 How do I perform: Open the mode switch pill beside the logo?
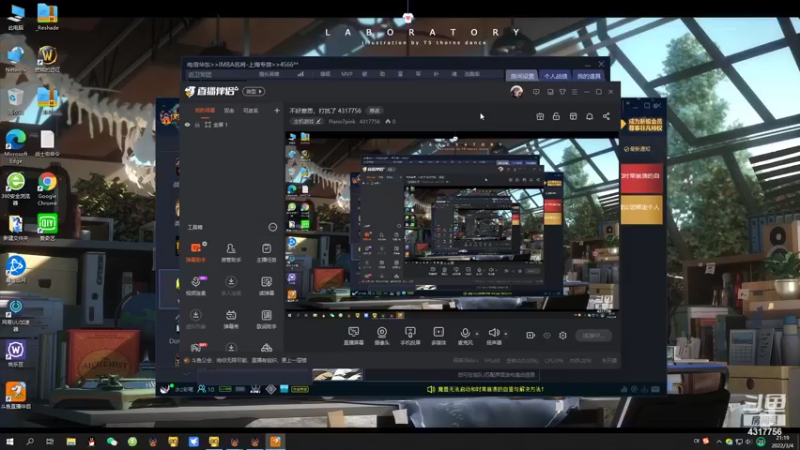[254, 91]
